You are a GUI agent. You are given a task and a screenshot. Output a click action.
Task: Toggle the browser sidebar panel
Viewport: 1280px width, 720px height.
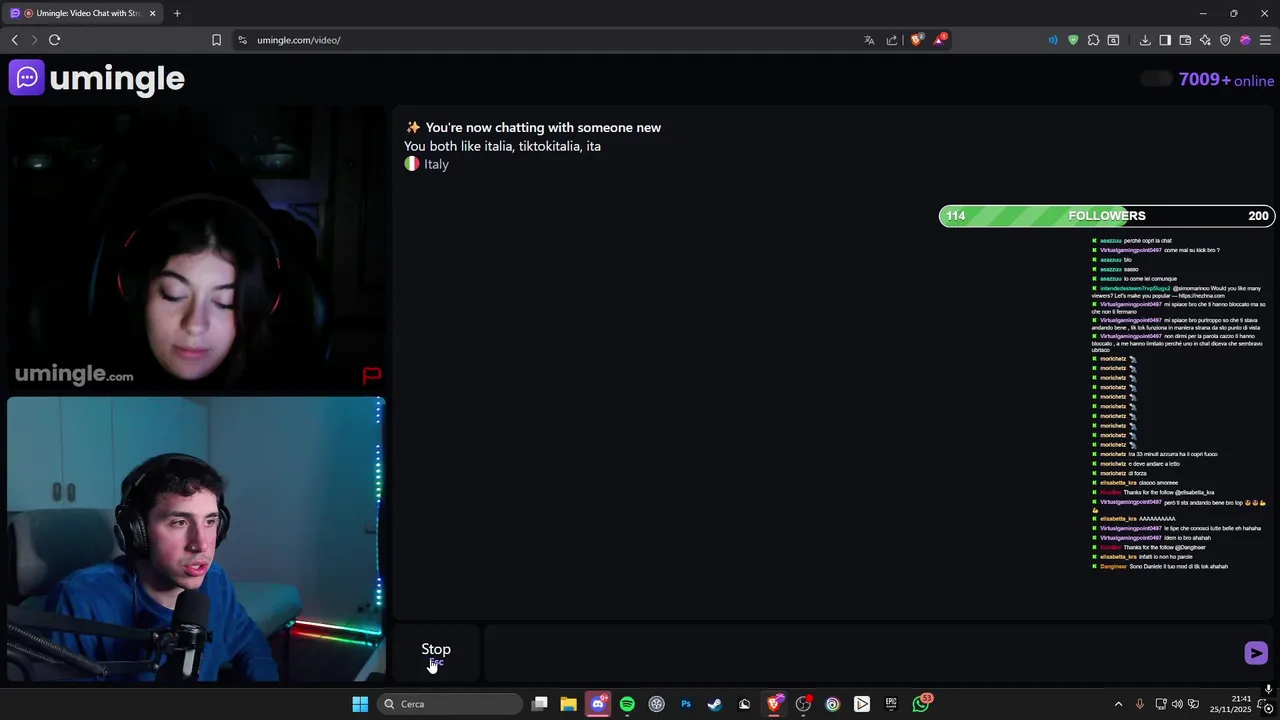(x=1165, y=40)
